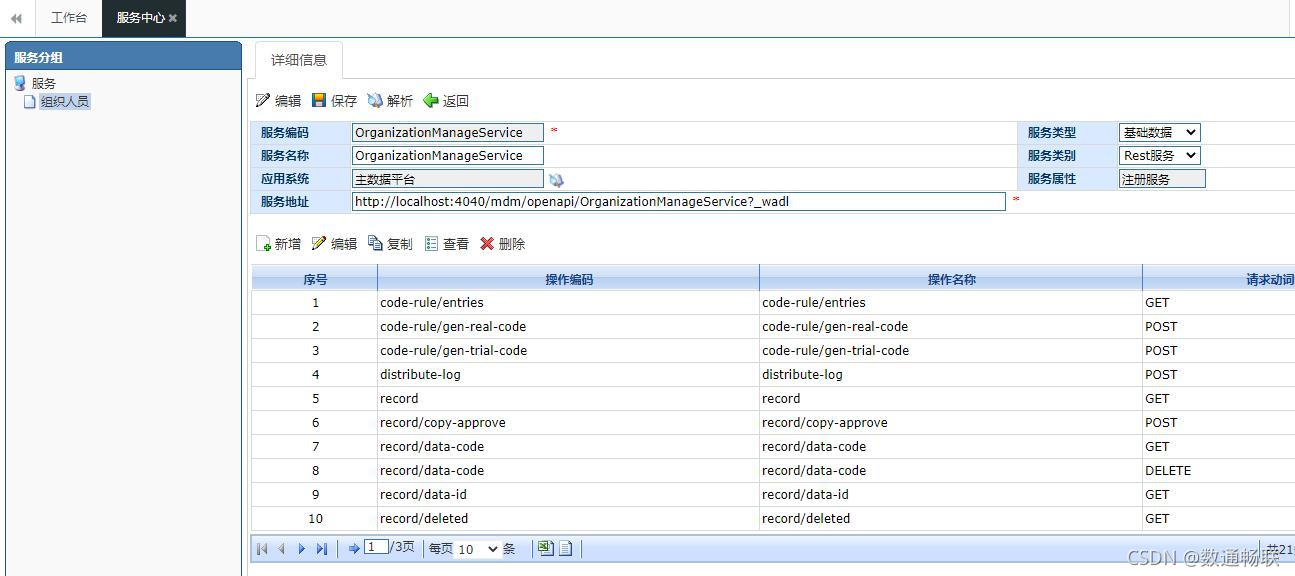Click row number 10 cell

point(315,519)
